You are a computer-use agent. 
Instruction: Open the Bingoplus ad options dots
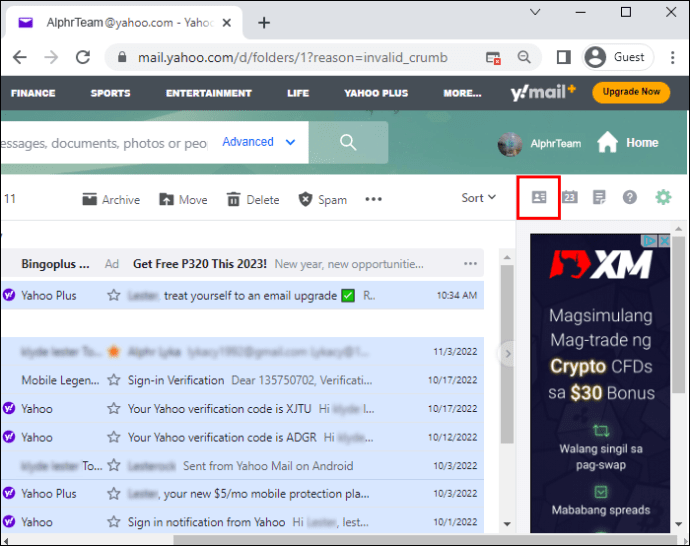(x=470, y=264)
